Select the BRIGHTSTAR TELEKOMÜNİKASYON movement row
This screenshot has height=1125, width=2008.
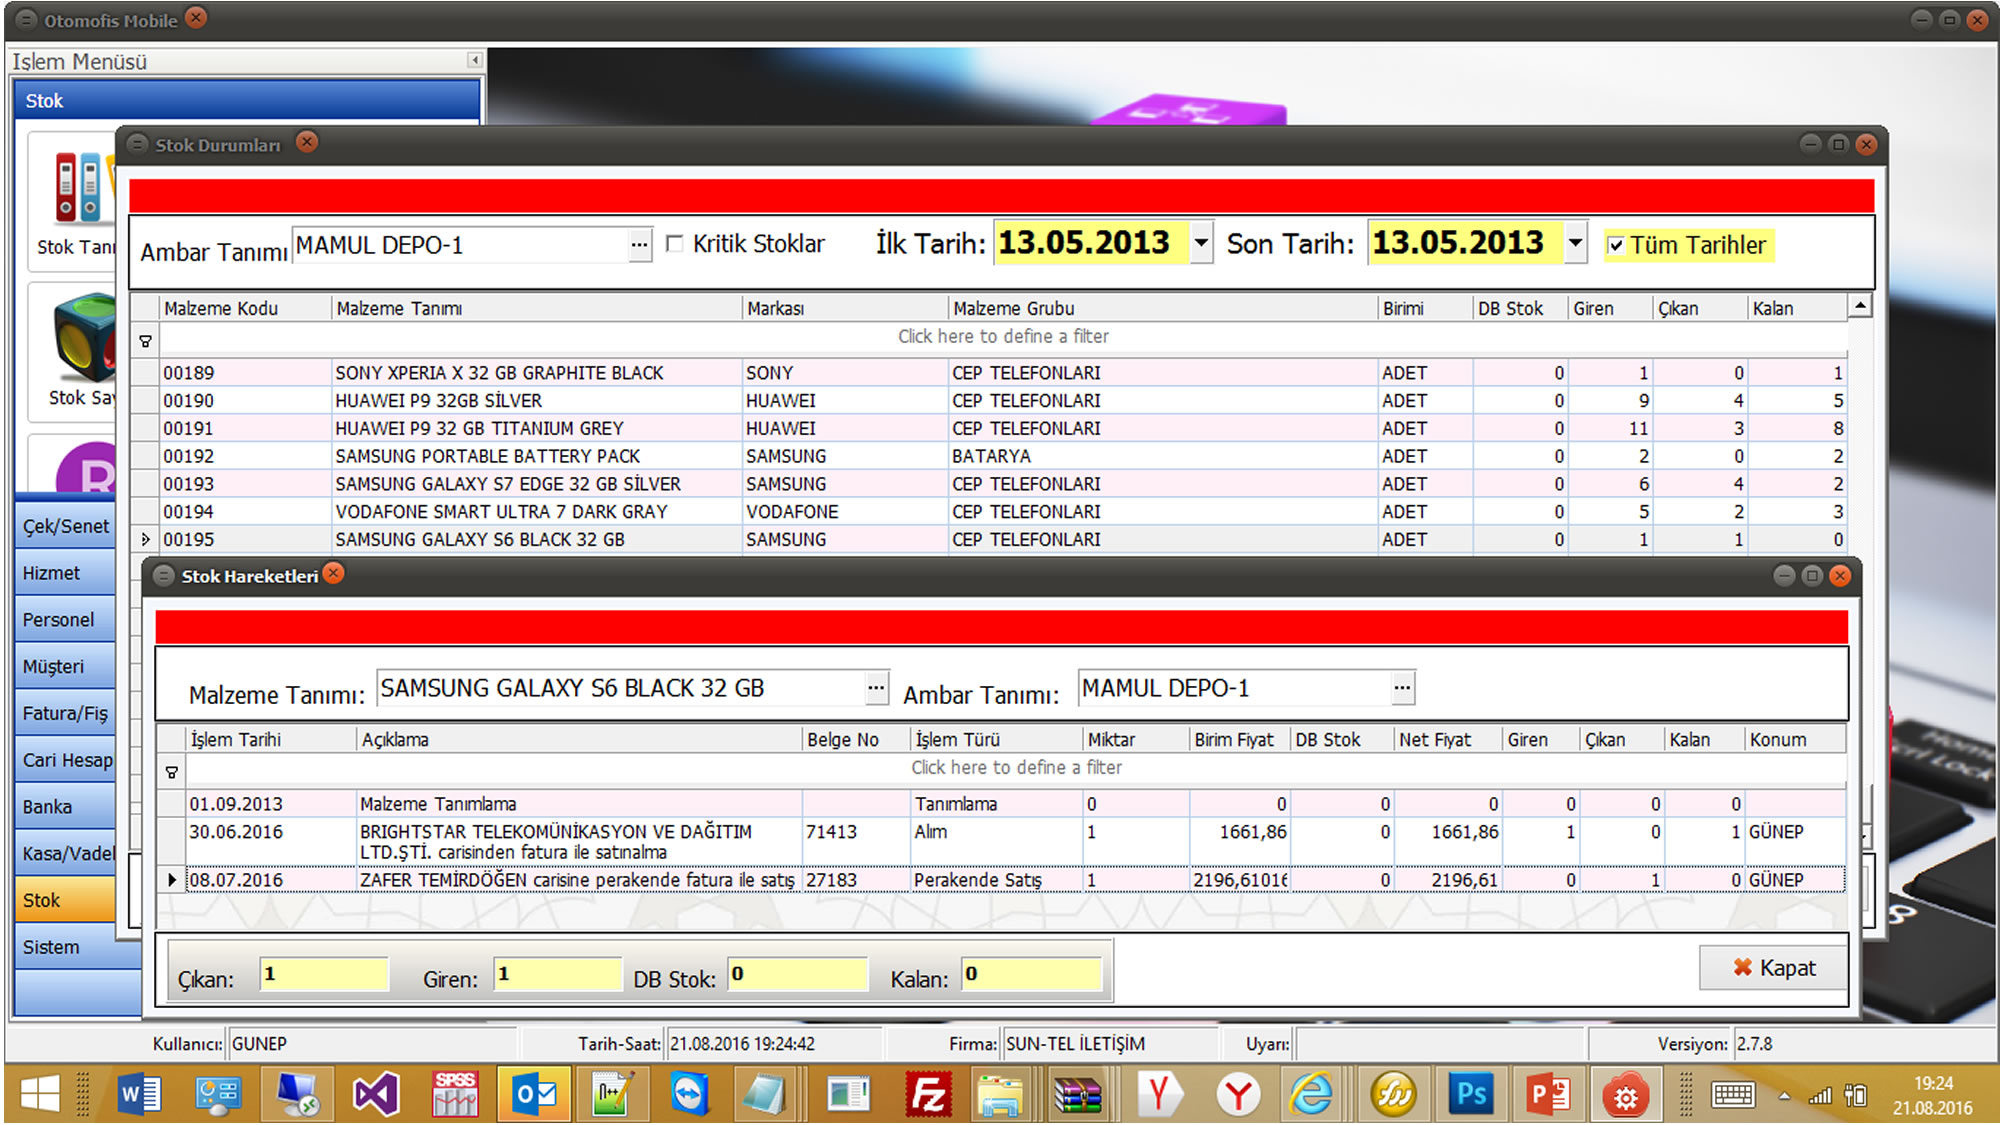[x=1015, y=842]
